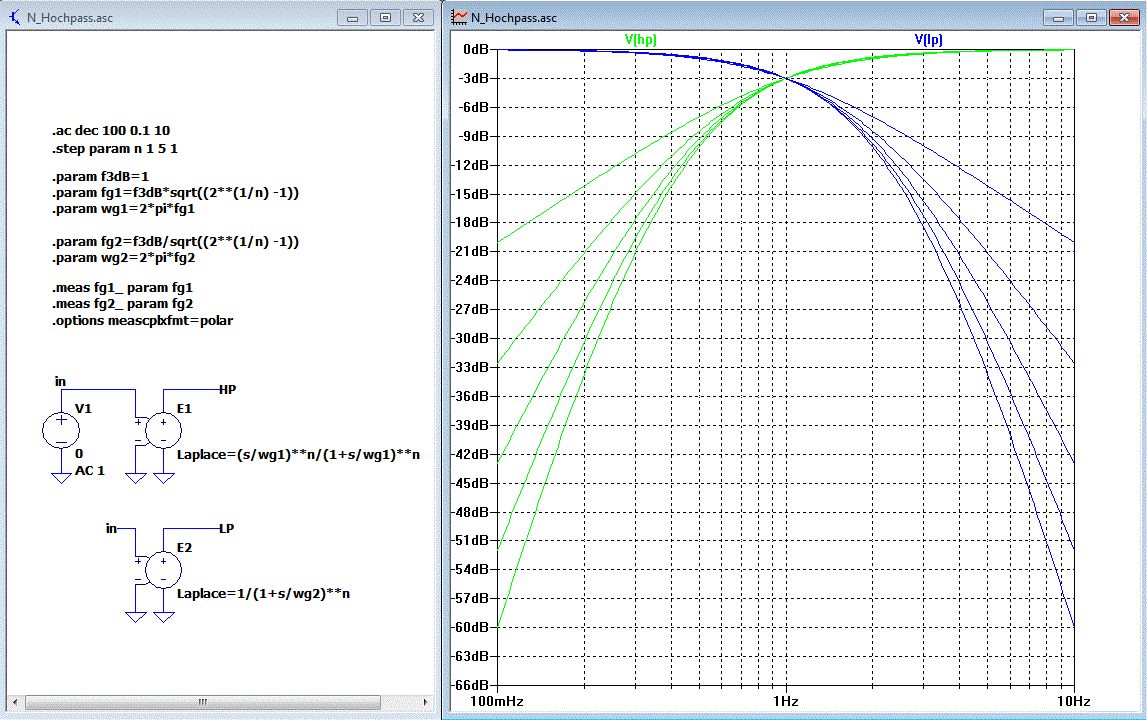Click the ground symbol beneath V1
1147x720 pixels.
pos(60,478)
